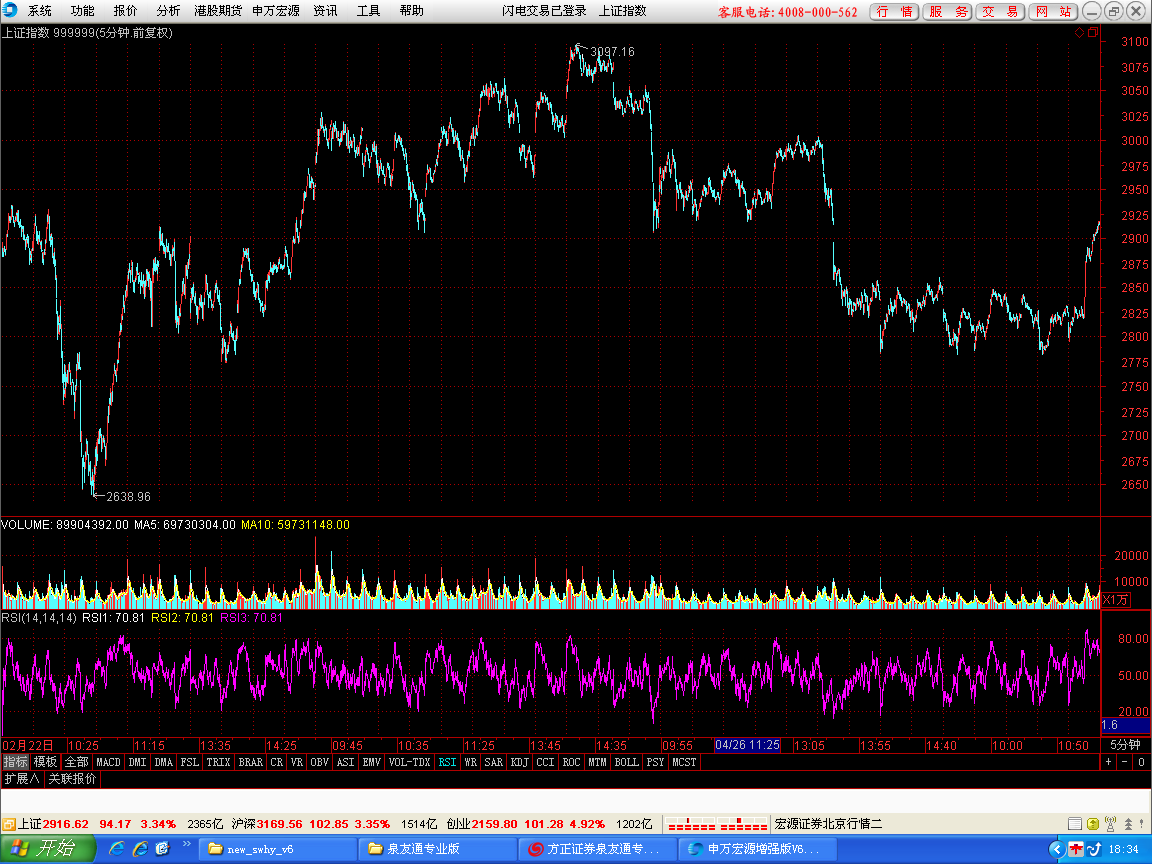The image size is (1152, 864).
Task: Click the 服务 button in the title bar
Action: [x=948, y=12]
